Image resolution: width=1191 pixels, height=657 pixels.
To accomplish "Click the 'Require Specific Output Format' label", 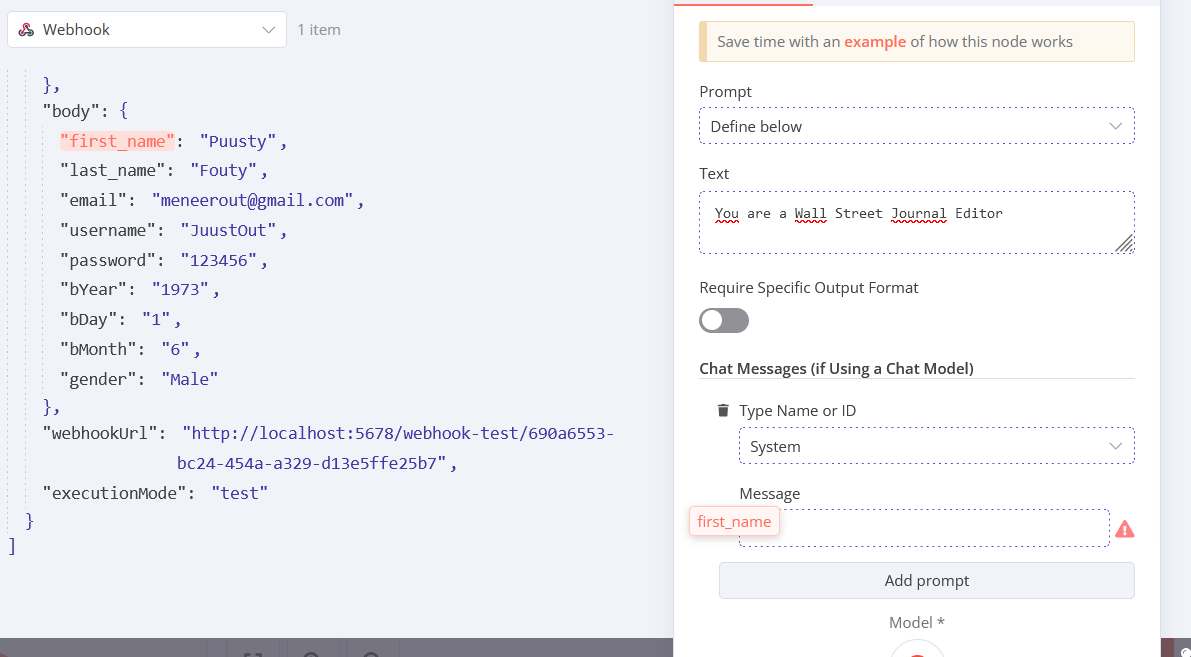I will 809,287.
